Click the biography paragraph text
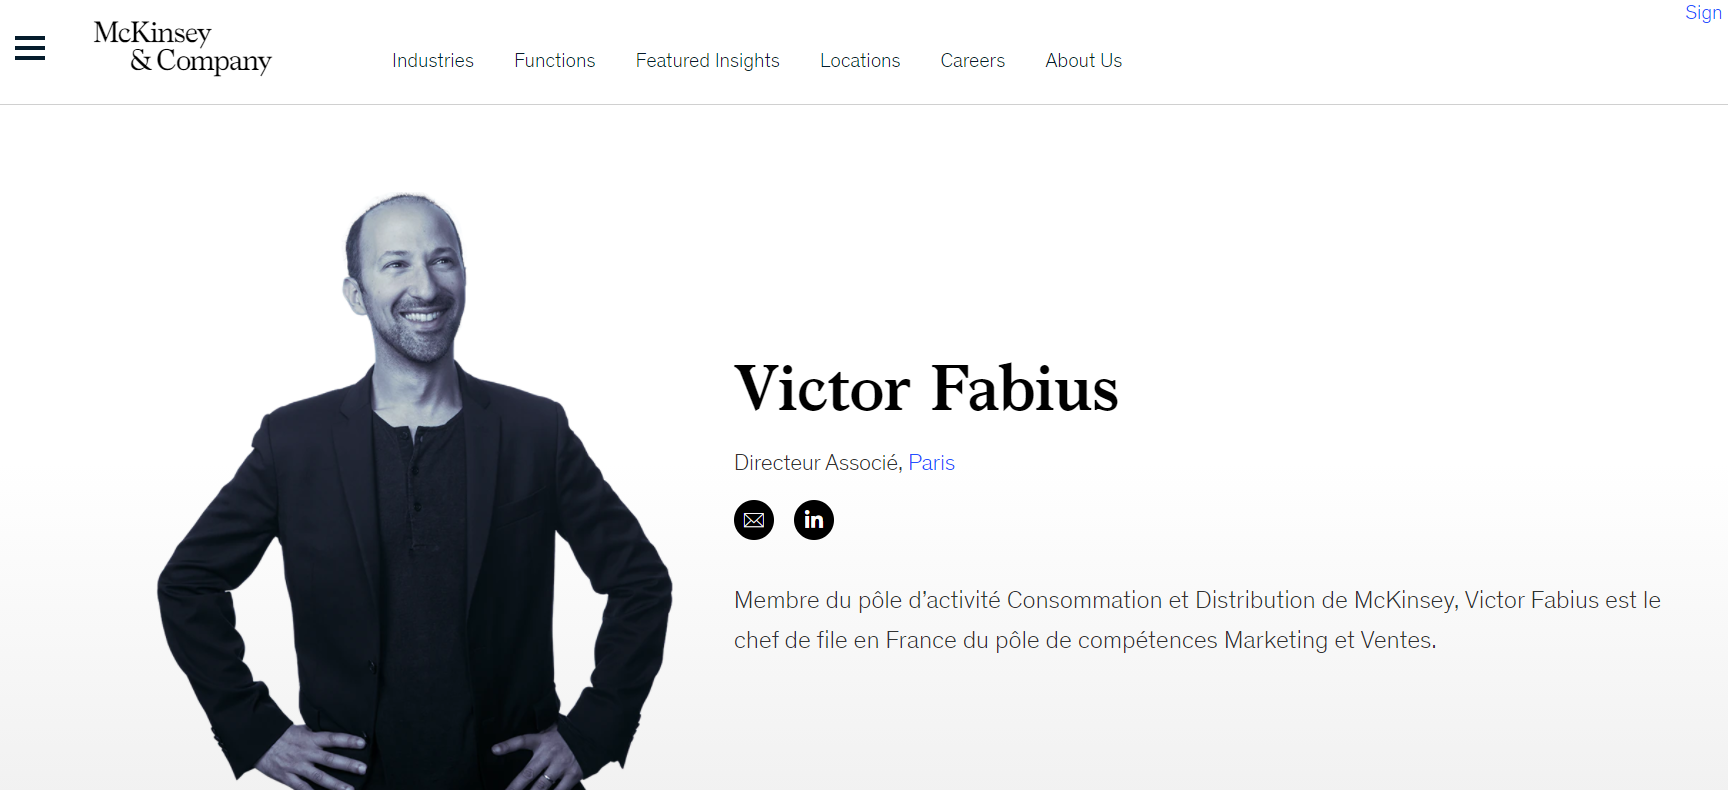This screenshot has height=790, width=1728. 1197,620
